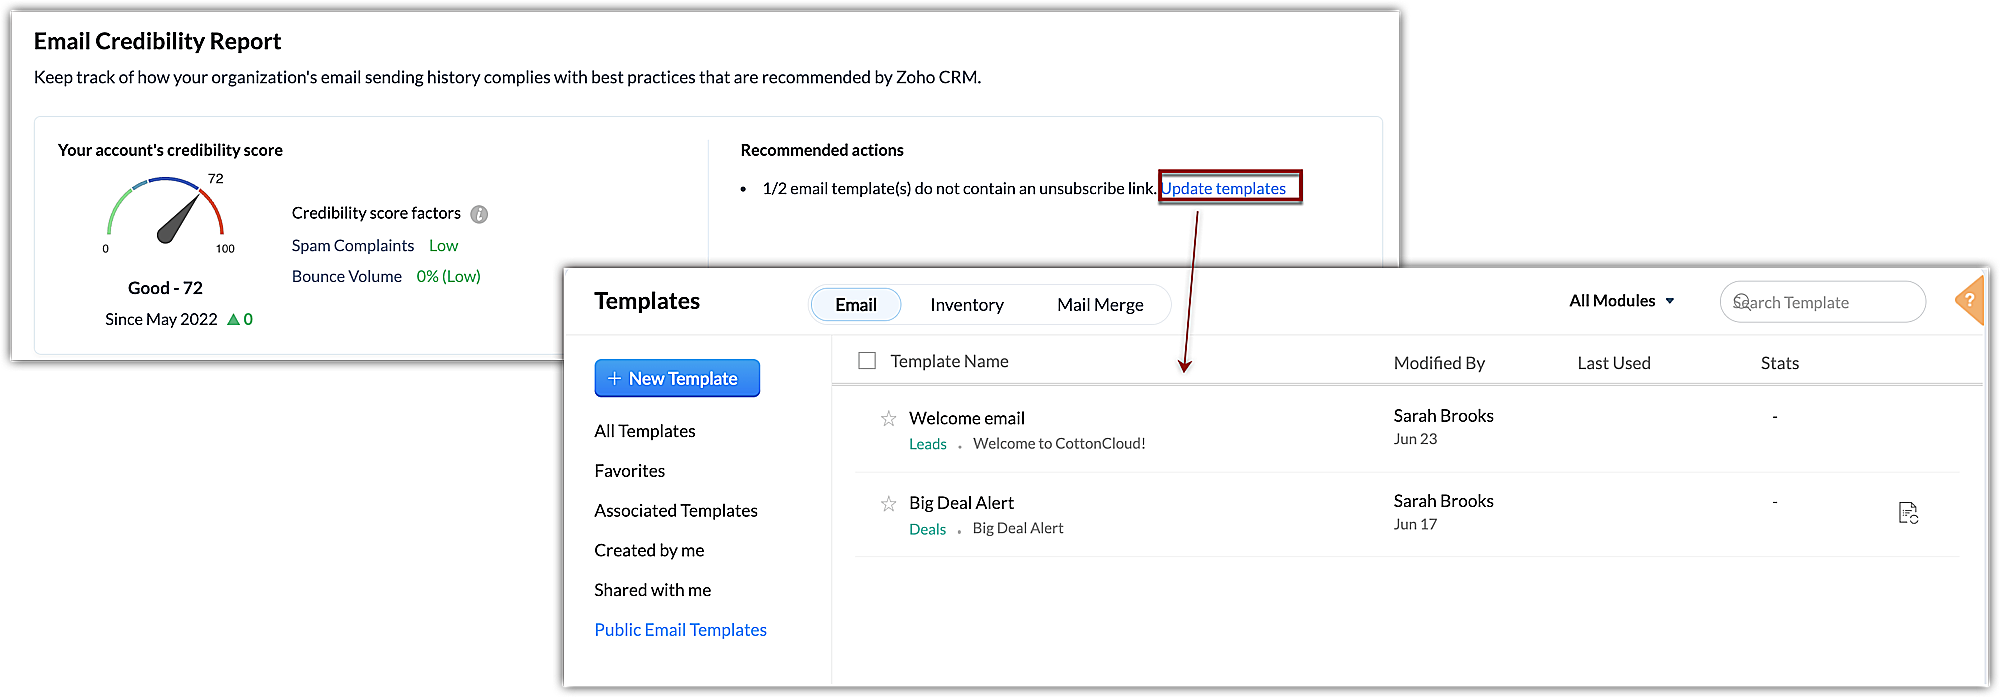Viewport: 2000px width, 700px height.
Task: Open the Mail Merge tab
Action: (x=1100, y=305)
